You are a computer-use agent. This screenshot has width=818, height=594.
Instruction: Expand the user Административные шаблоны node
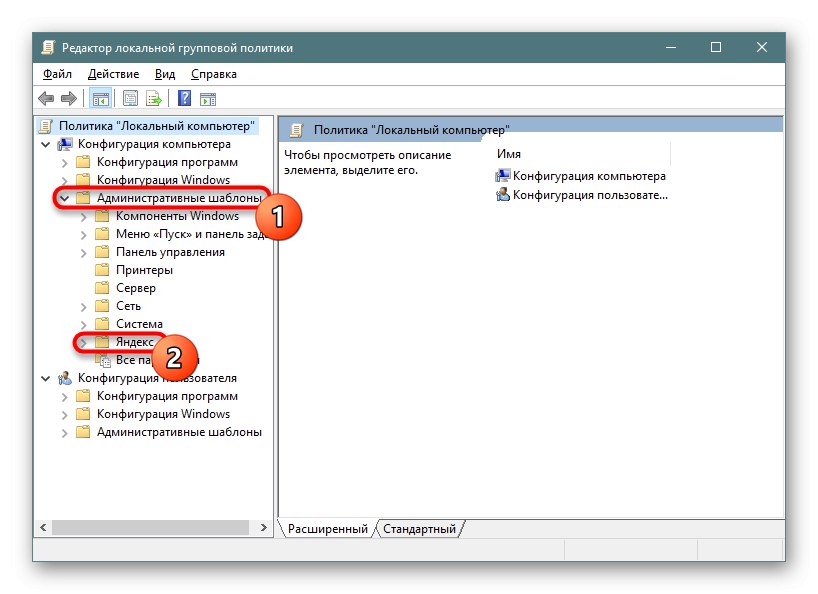click(65, 433)
